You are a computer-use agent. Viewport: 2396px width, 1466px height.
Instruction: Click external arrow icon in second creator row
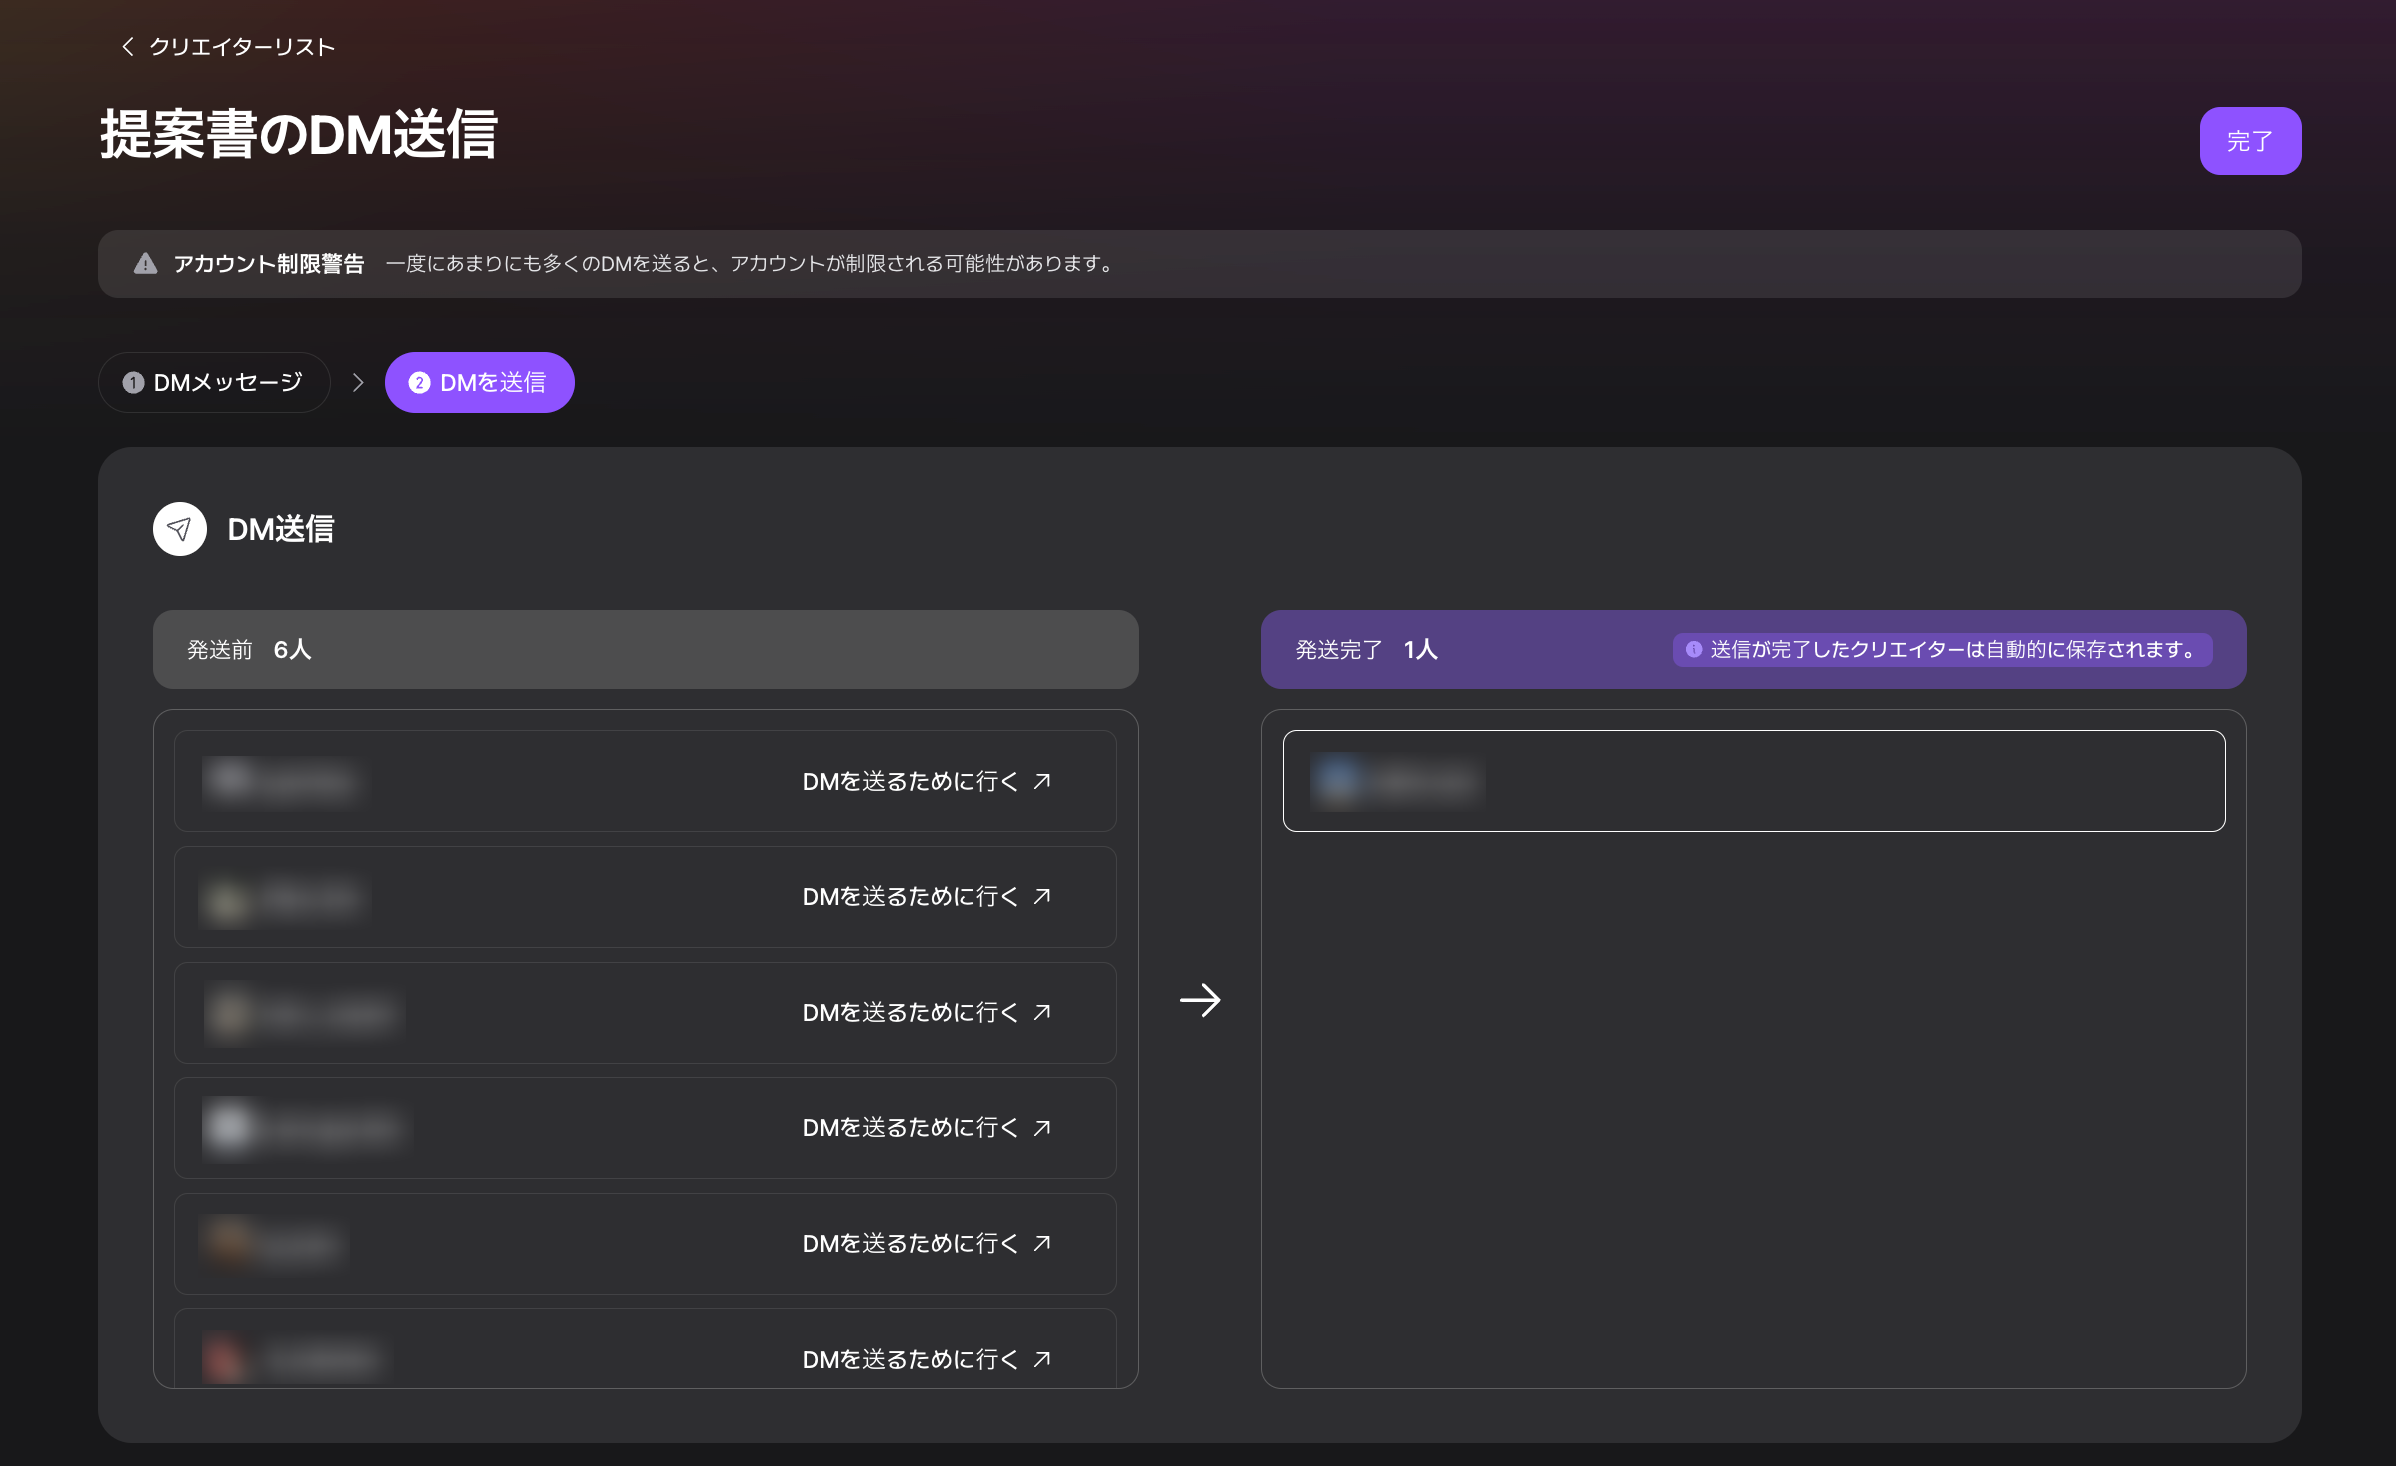tap(1042, 896)
